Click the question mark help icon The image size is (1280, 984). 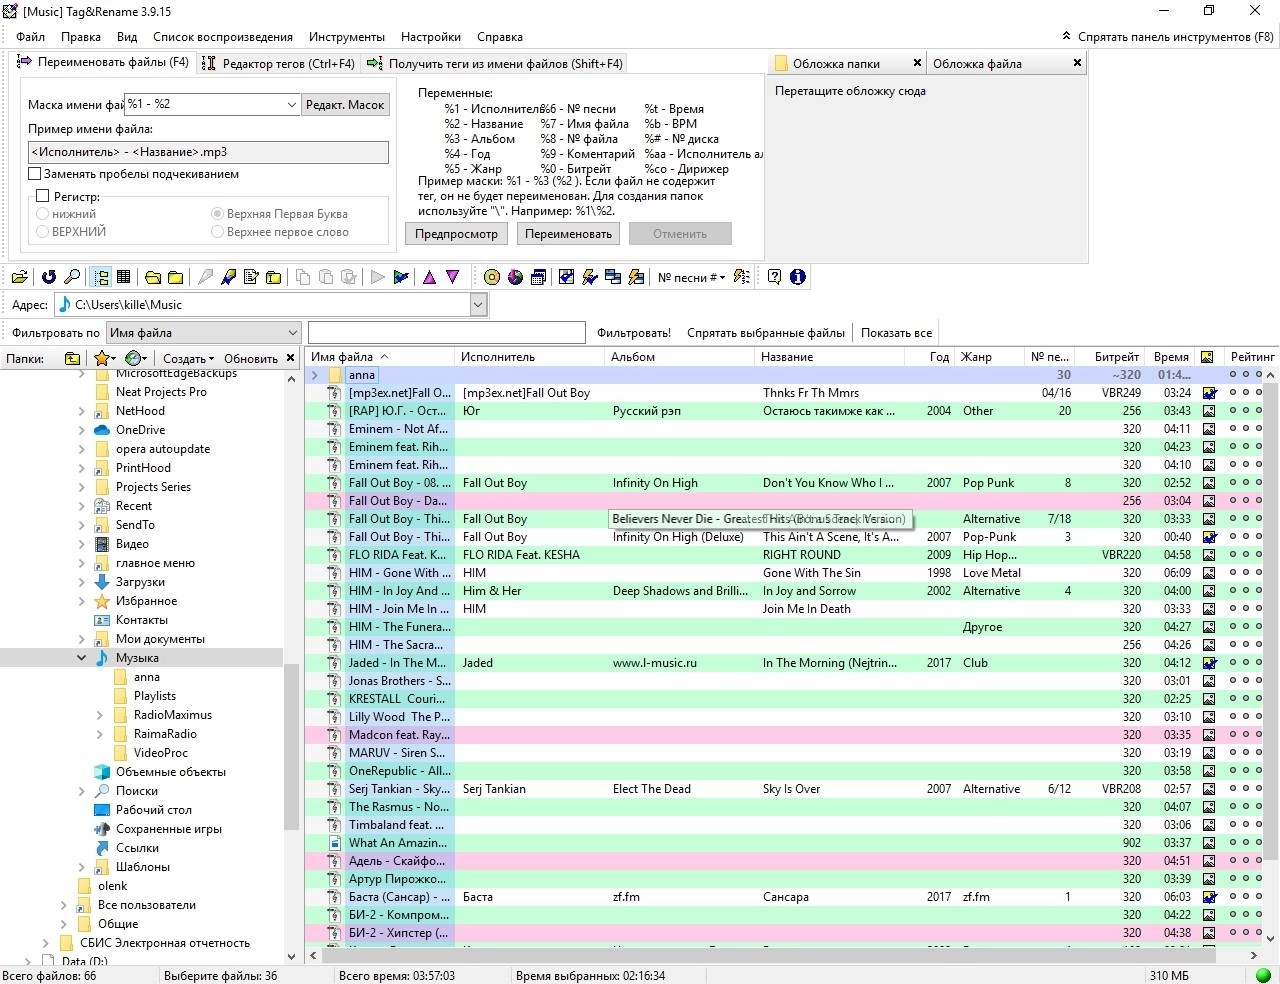pos(774,277)
